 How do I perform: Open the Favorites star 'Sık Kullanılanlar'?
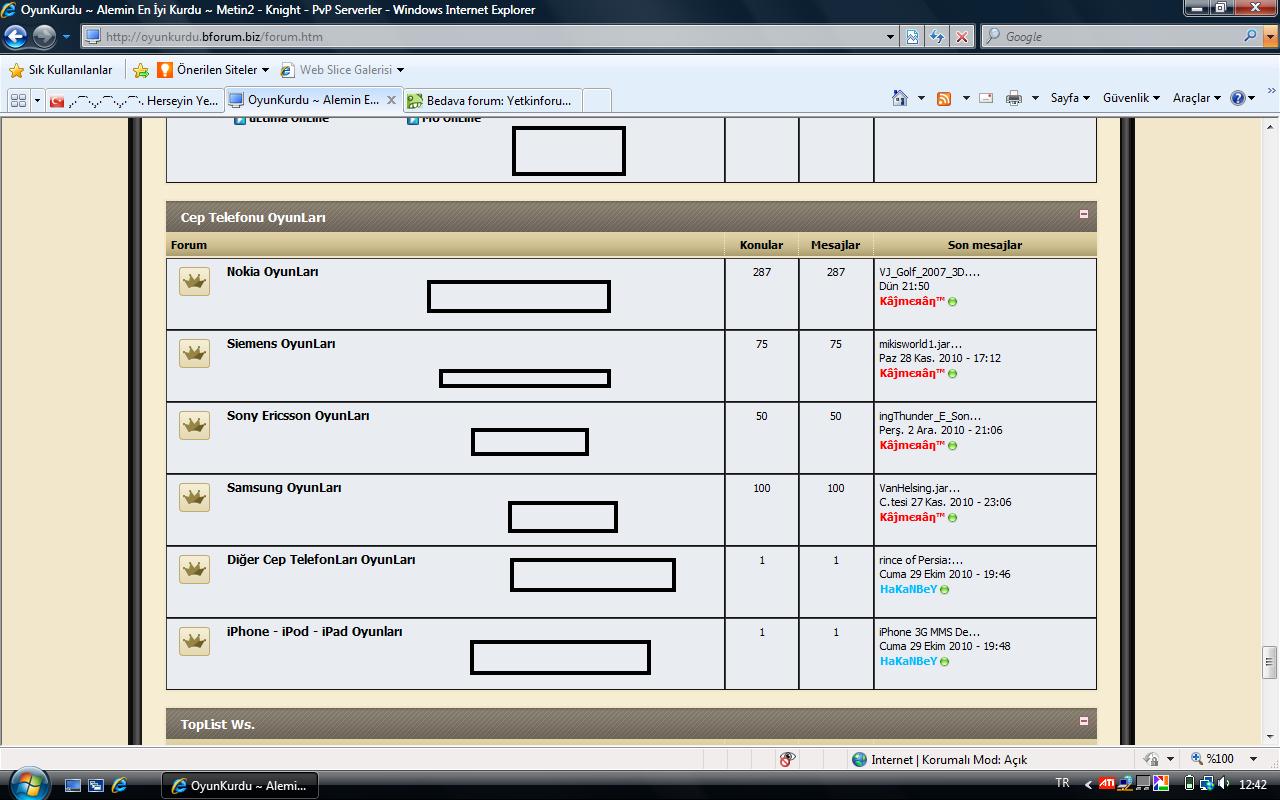pos(61,70)
